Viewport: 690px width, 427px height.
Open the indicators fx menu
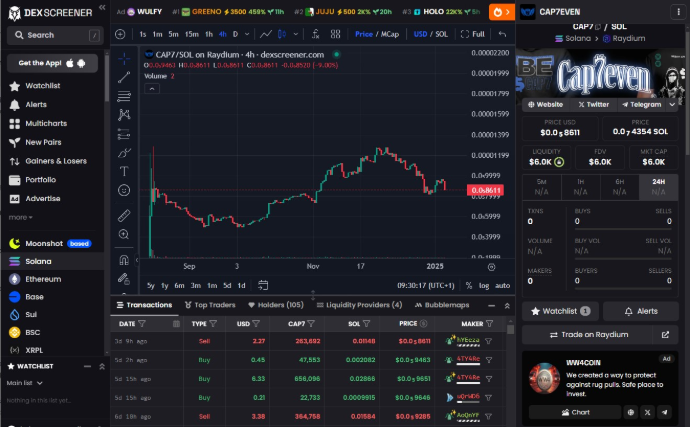coord(316,34)
